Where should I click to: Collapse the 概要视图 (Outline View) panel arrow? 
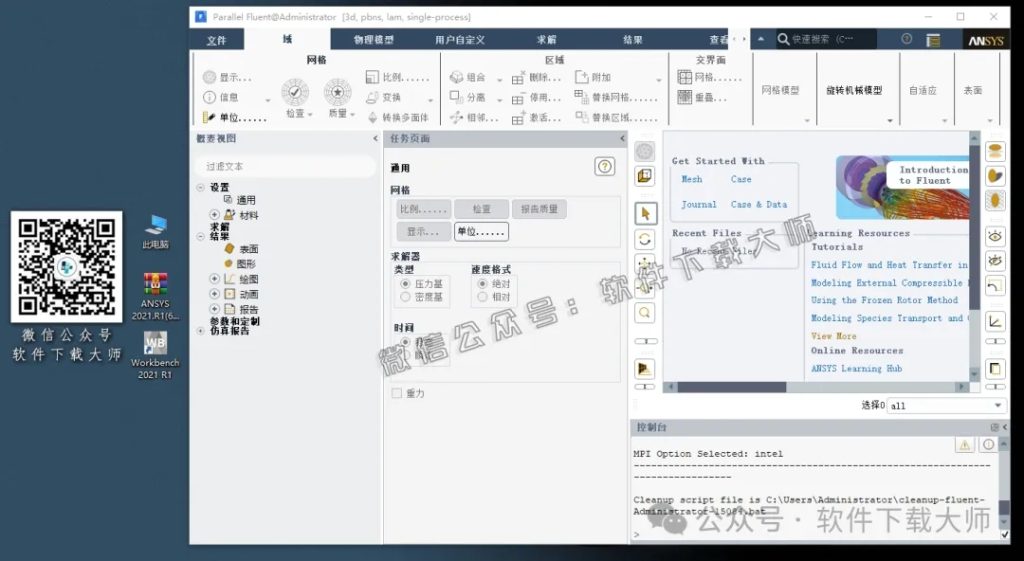[376, 138]
